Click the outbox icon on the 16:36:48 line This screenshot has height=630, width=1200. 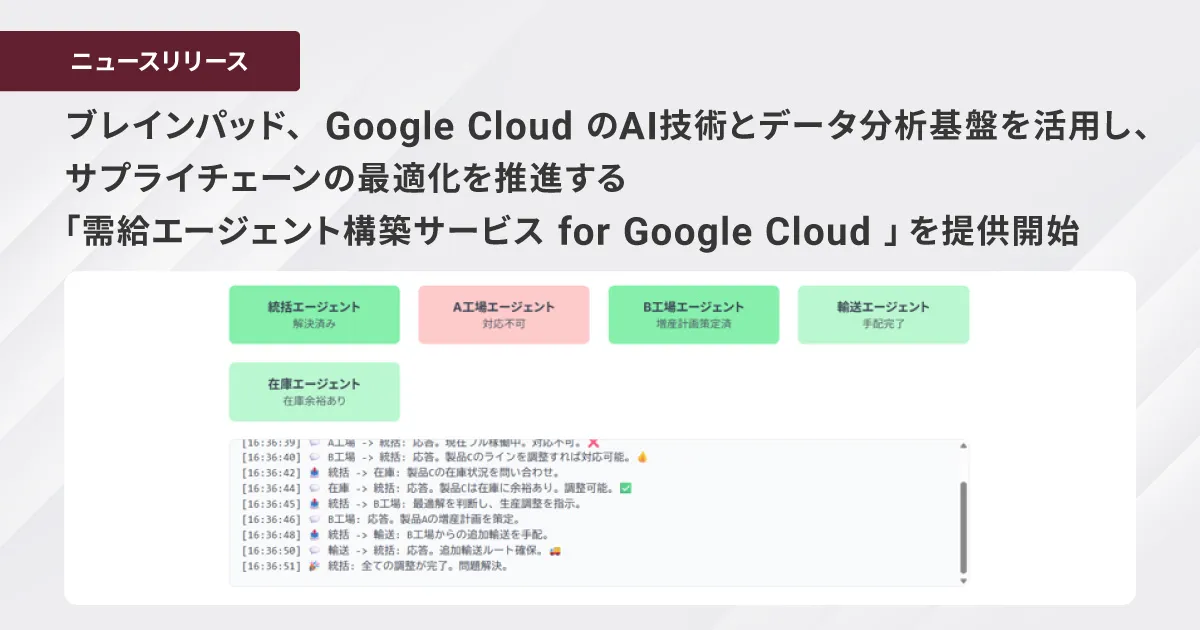point(314,535)
